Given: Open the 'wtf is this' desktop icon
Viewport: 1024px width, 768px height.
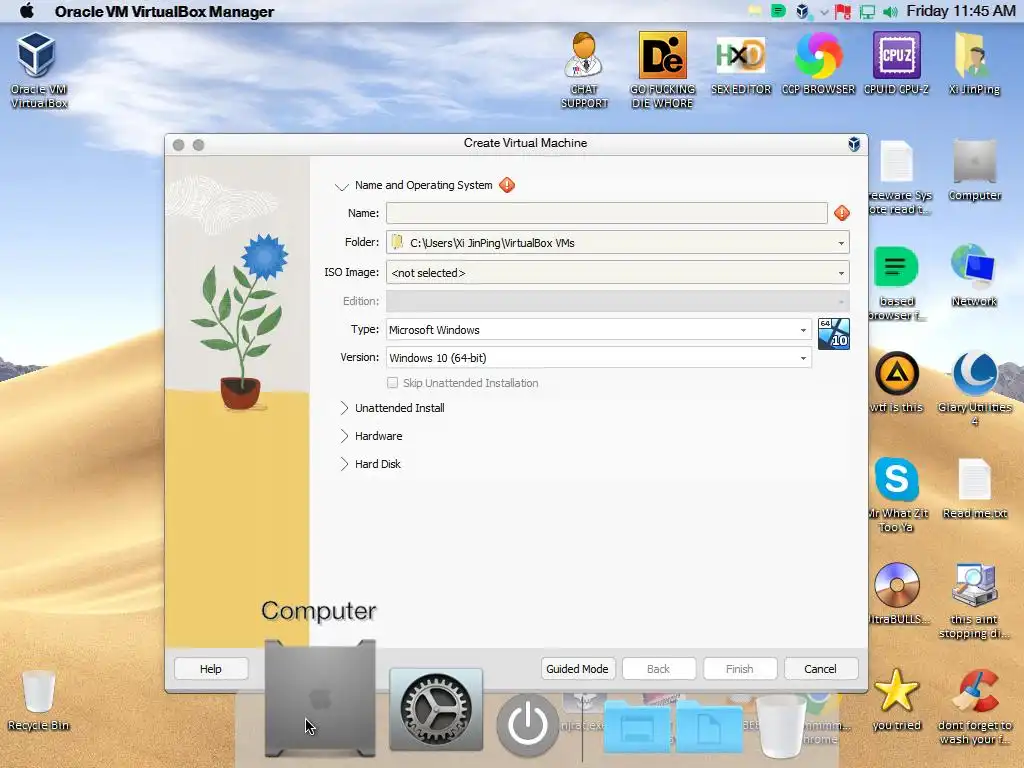Looking at the screenshot, I should 896,382.
